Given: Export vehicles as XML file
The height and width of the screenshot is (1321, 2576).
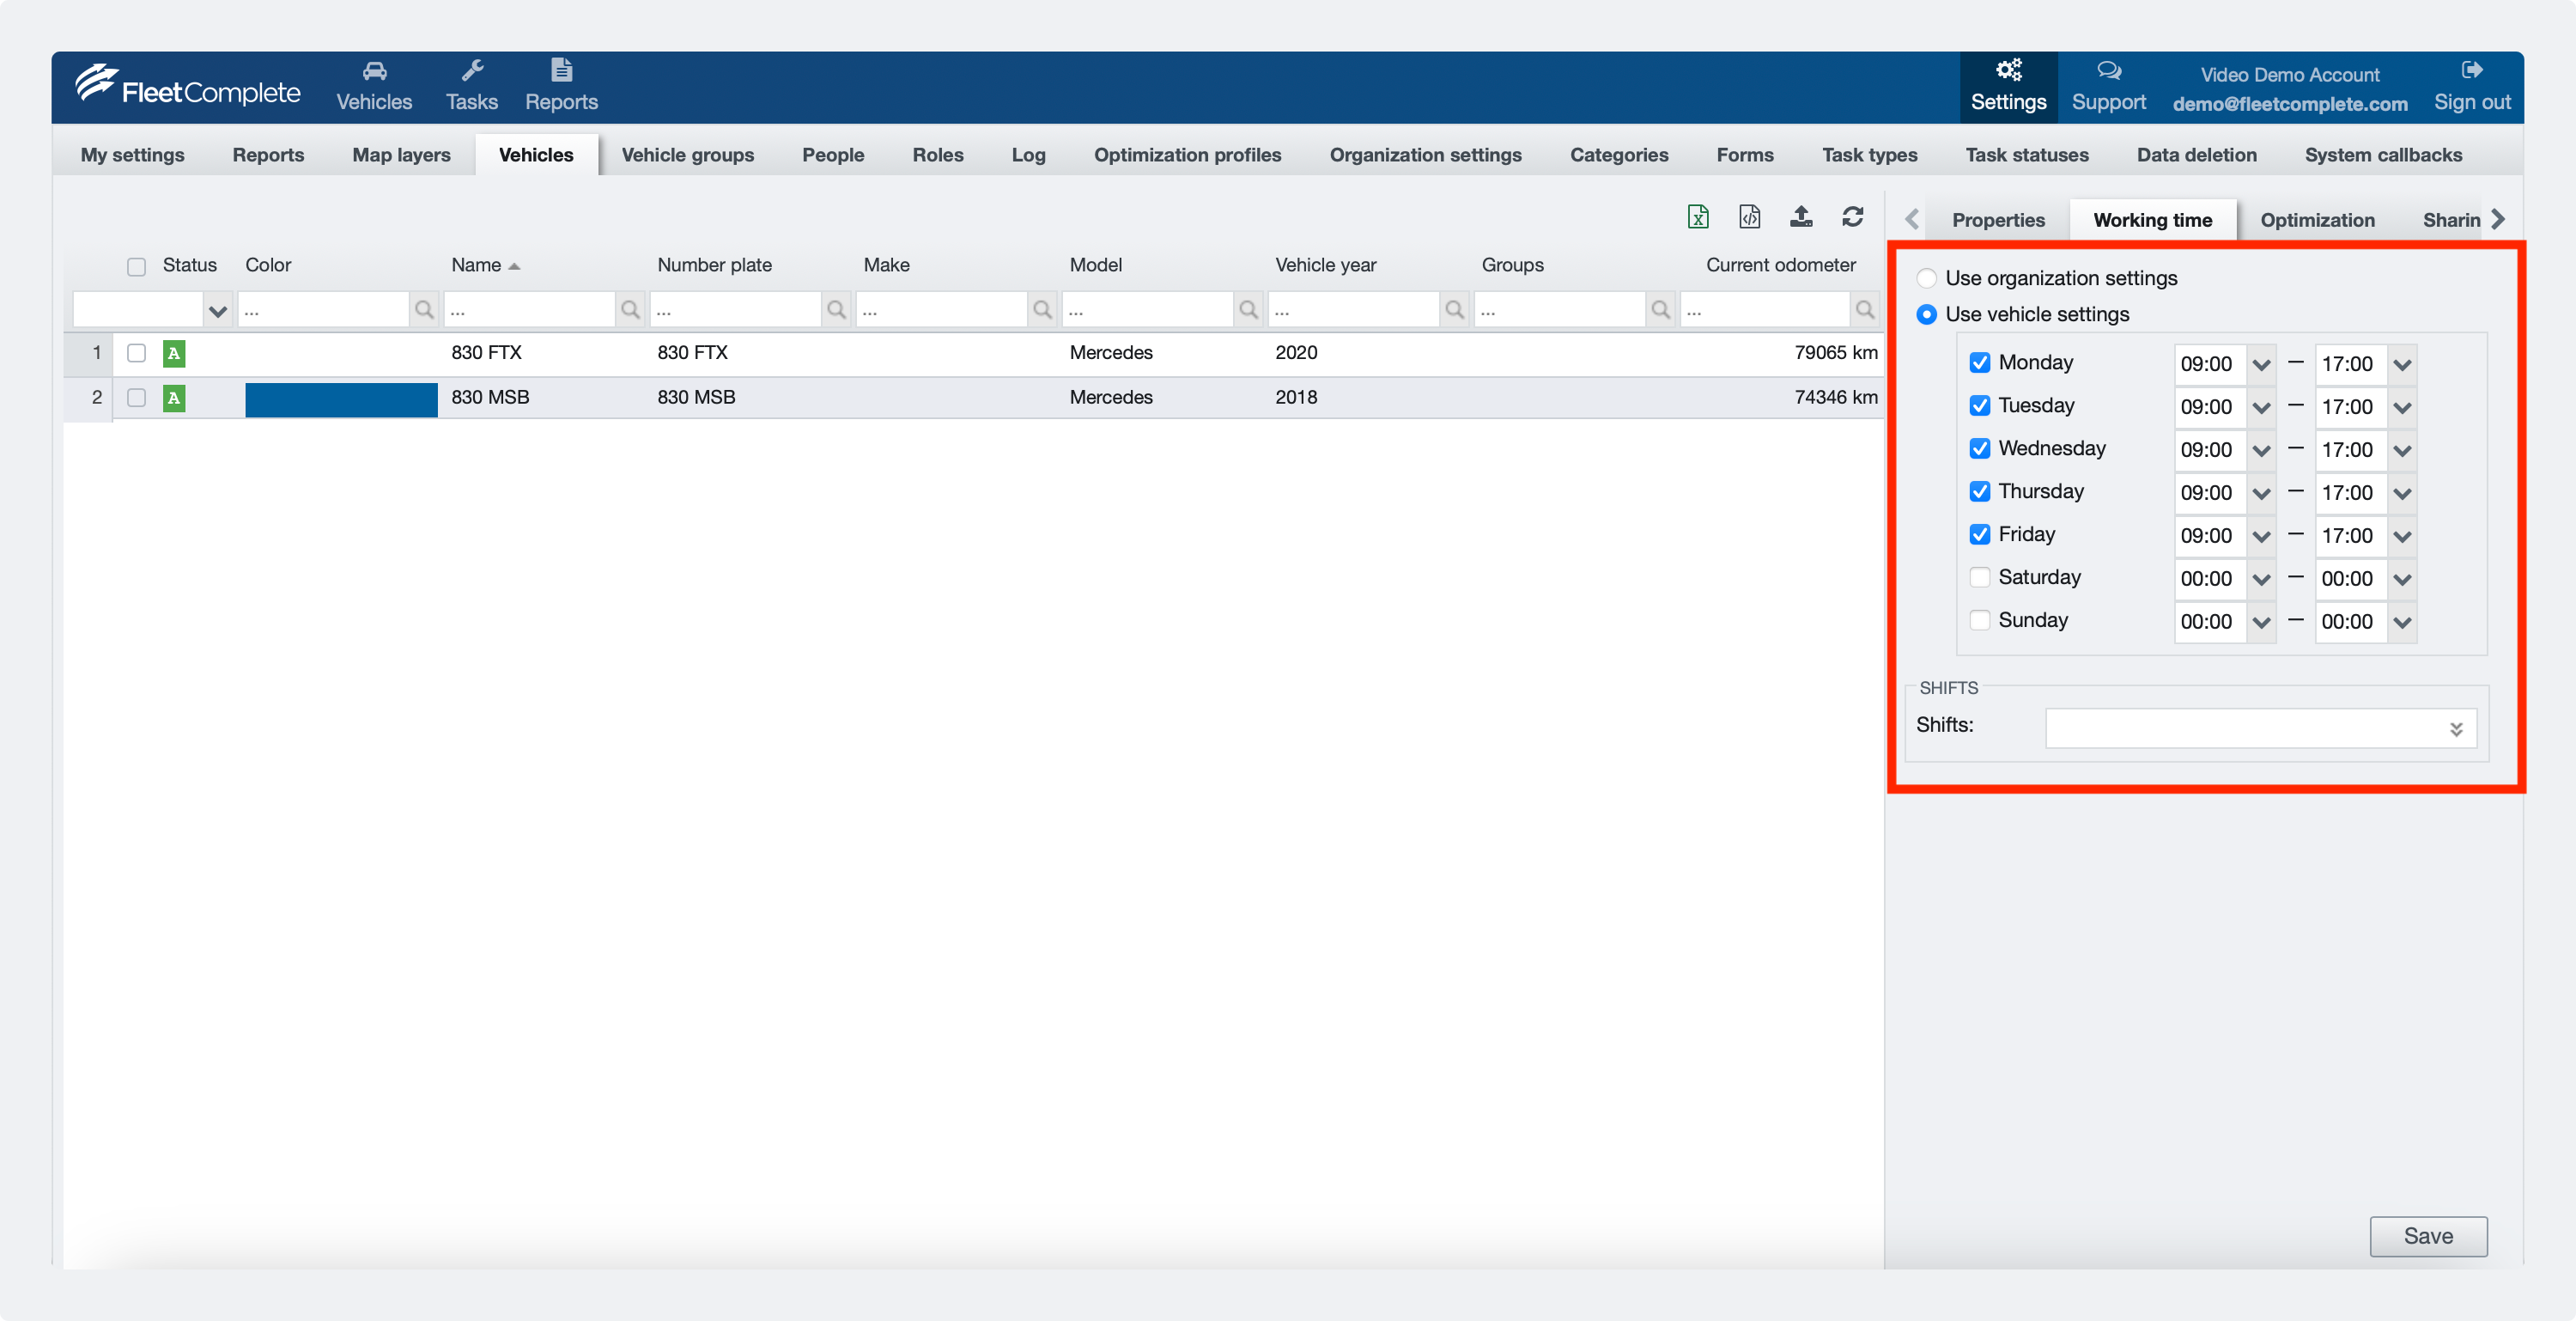Looking at the screenshot, I should pos(1749,216).
